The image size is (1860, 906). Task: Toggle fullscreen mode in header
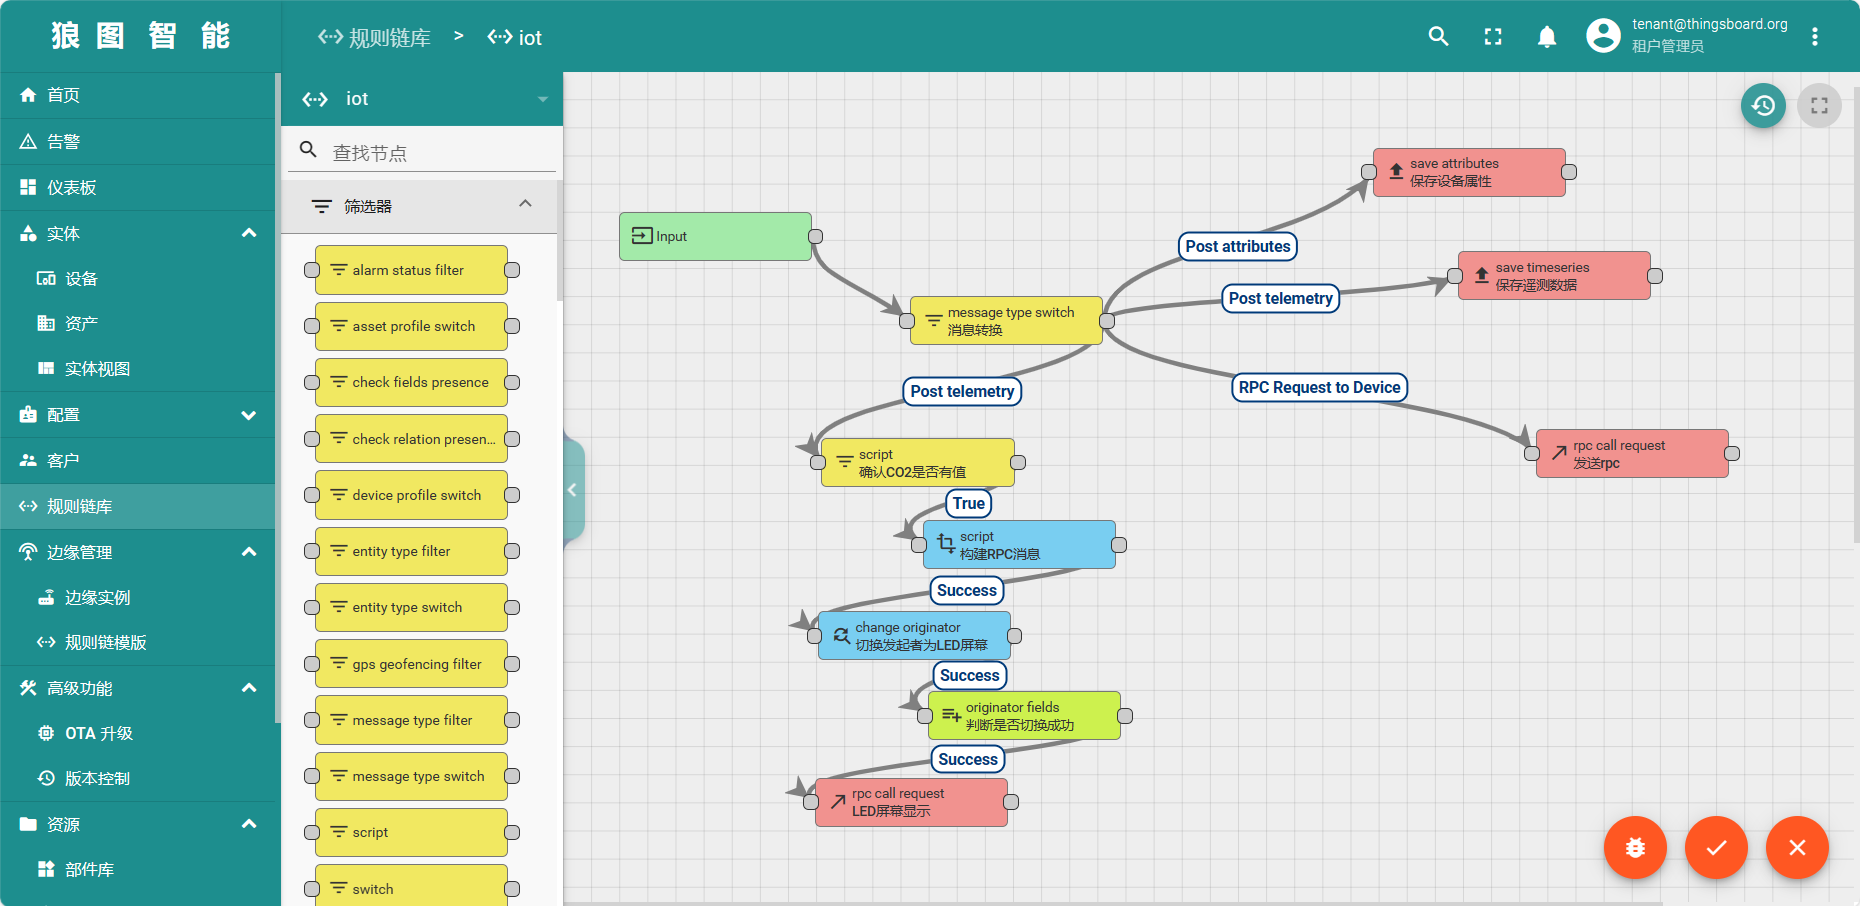click(1493, 37)
